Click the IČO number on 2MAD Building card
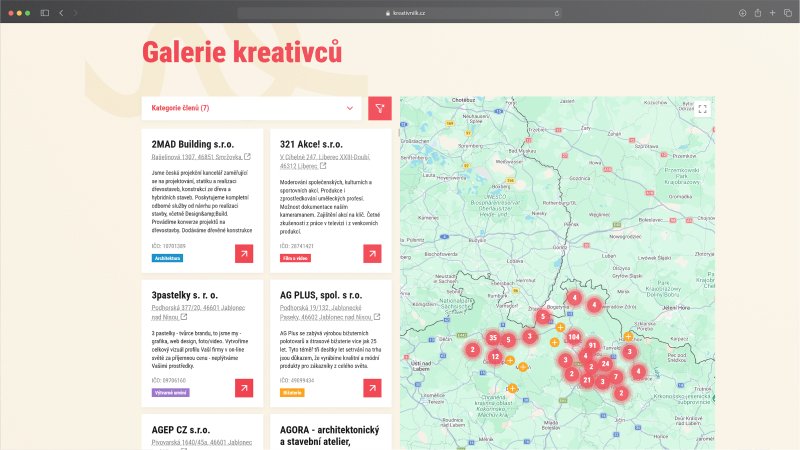Viewport: 800px width, 450px height. point(168,246)
